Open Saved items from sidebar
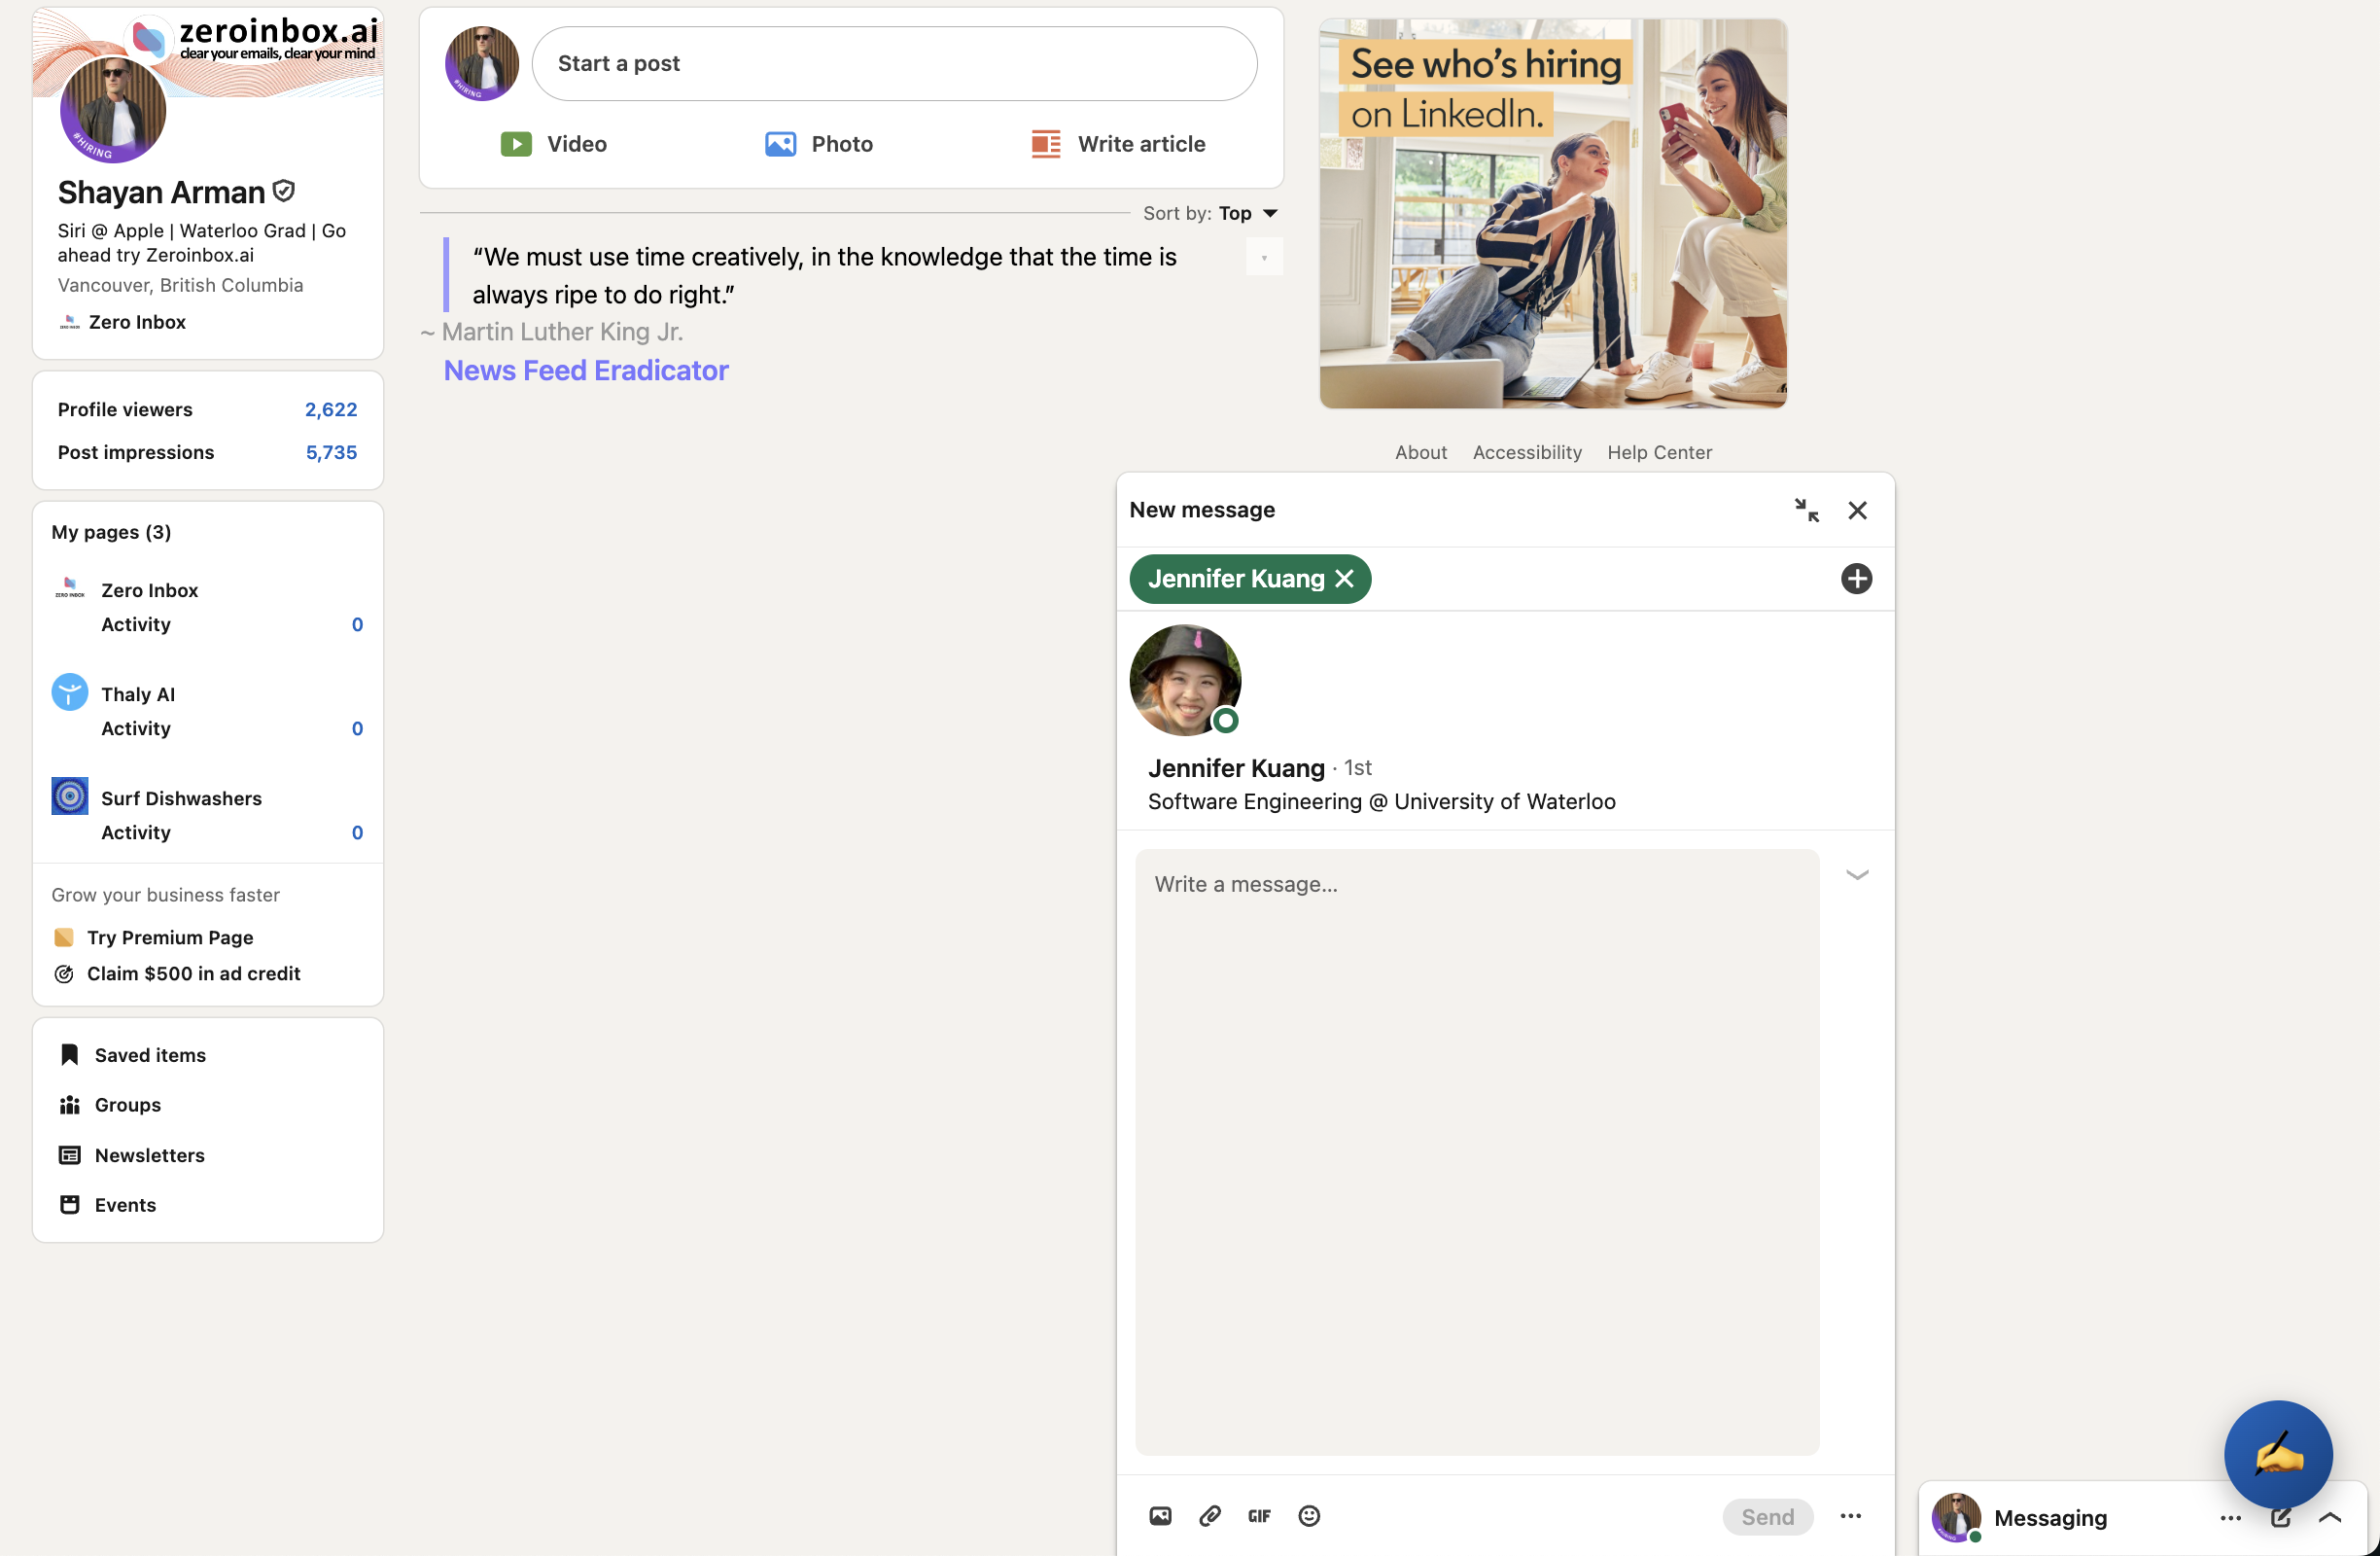This screenshot has width=2380, height=1556. tap(150, 1055)
